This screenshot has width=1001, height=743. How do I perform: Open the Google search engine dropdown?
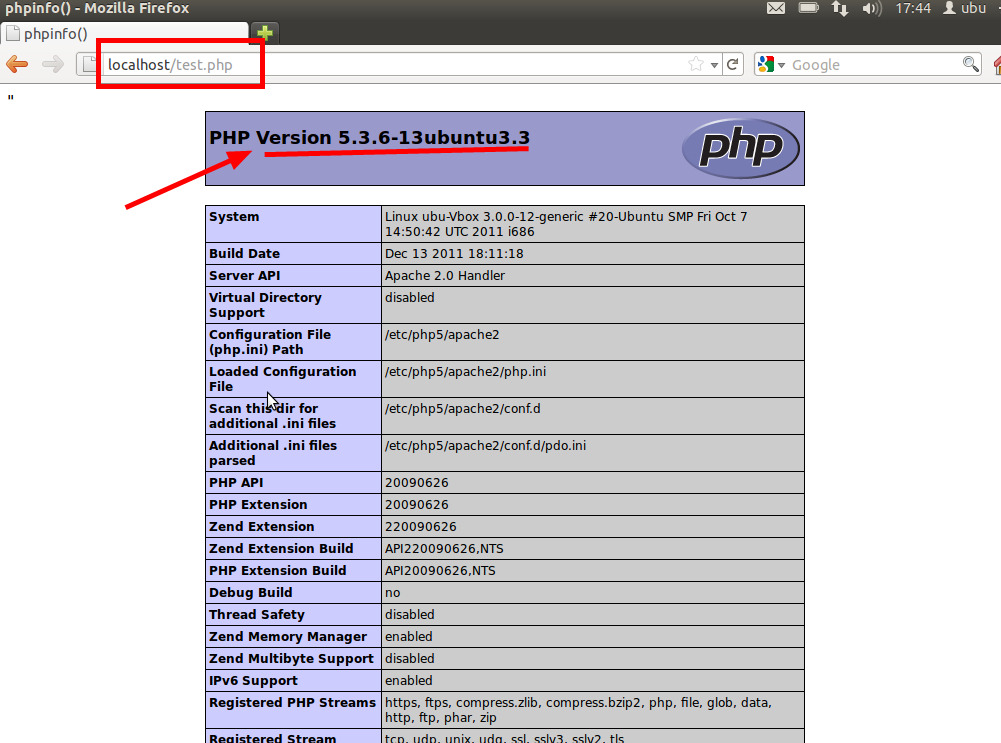click(771, 65)
